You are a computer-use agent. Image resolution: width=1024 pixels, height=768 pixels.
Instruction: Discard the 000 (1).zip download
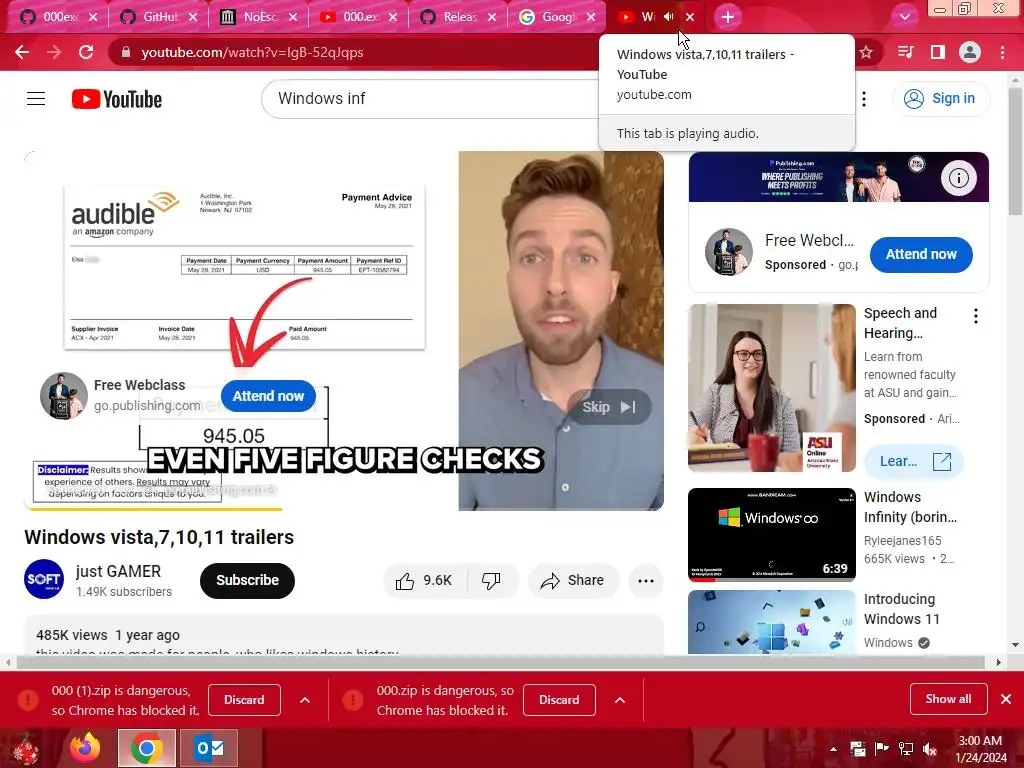tap(244, 700)
